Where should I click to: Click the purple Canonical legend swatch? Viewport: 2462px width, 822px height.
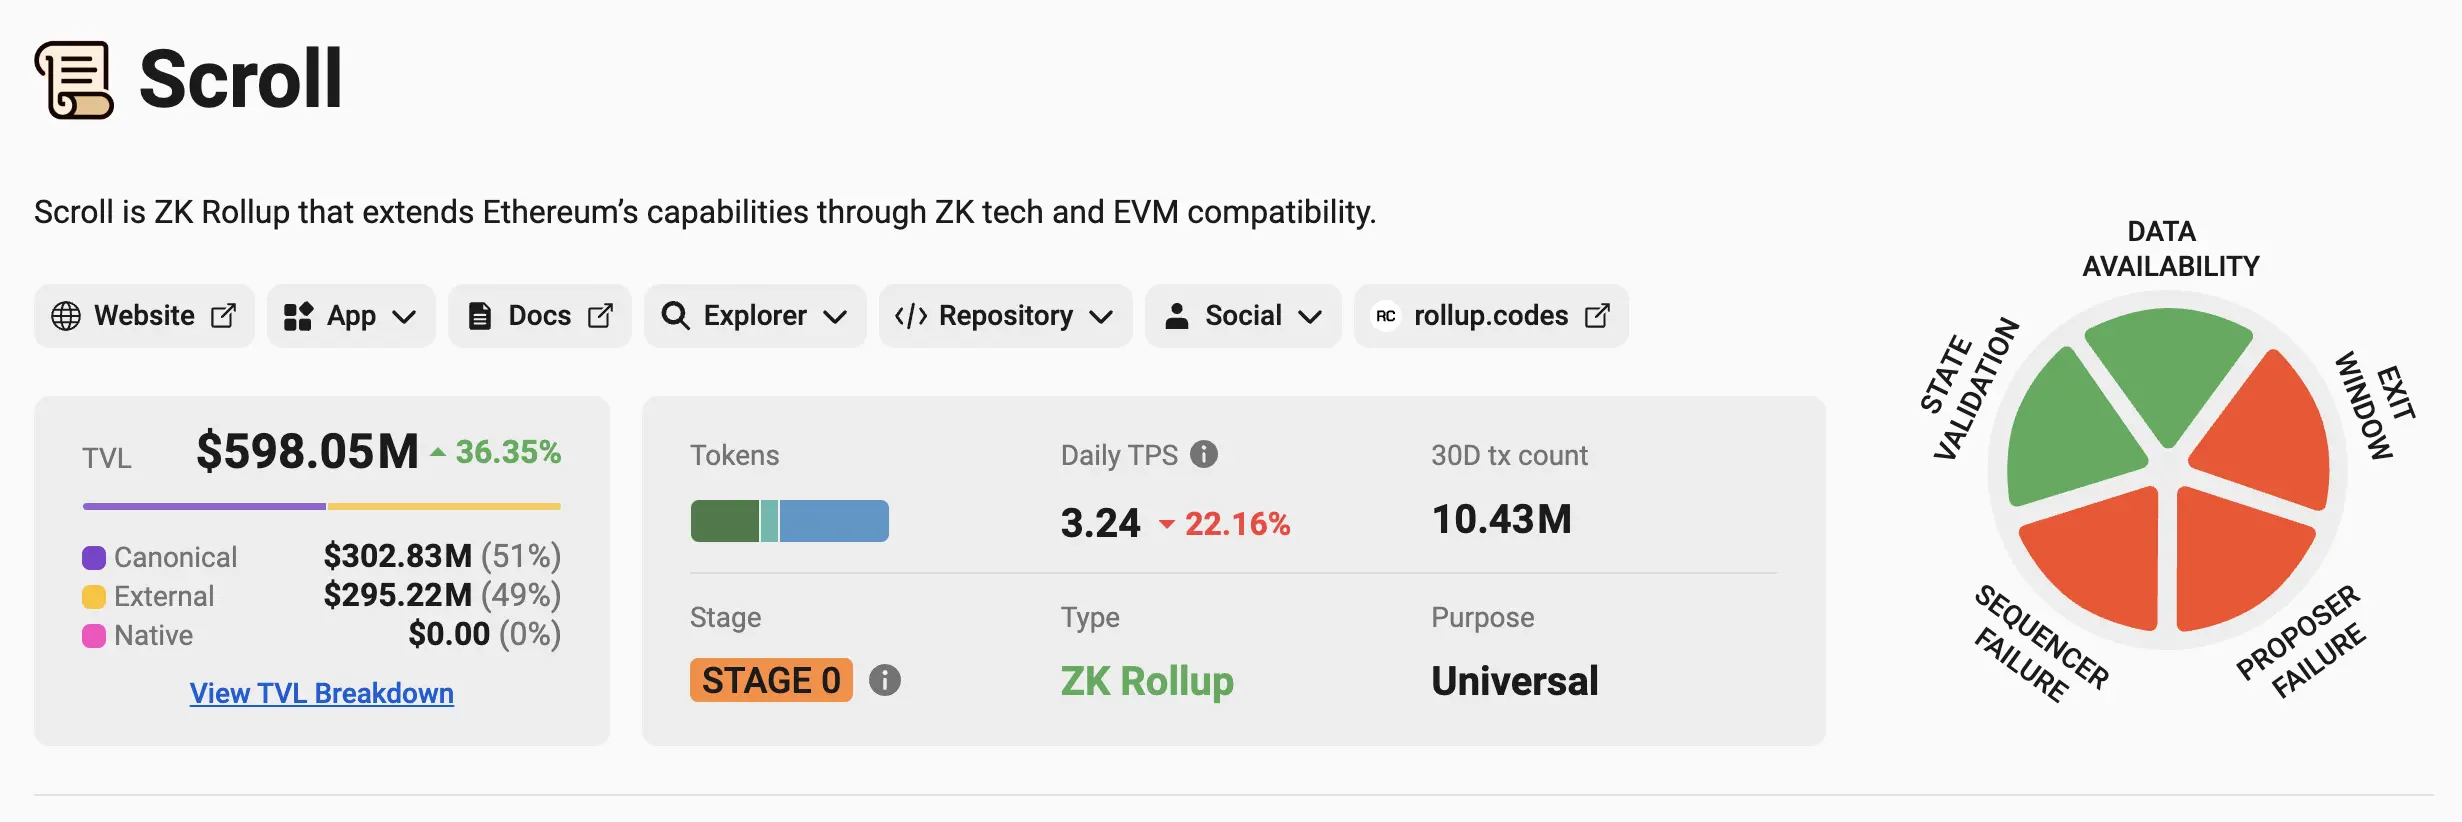94,557
